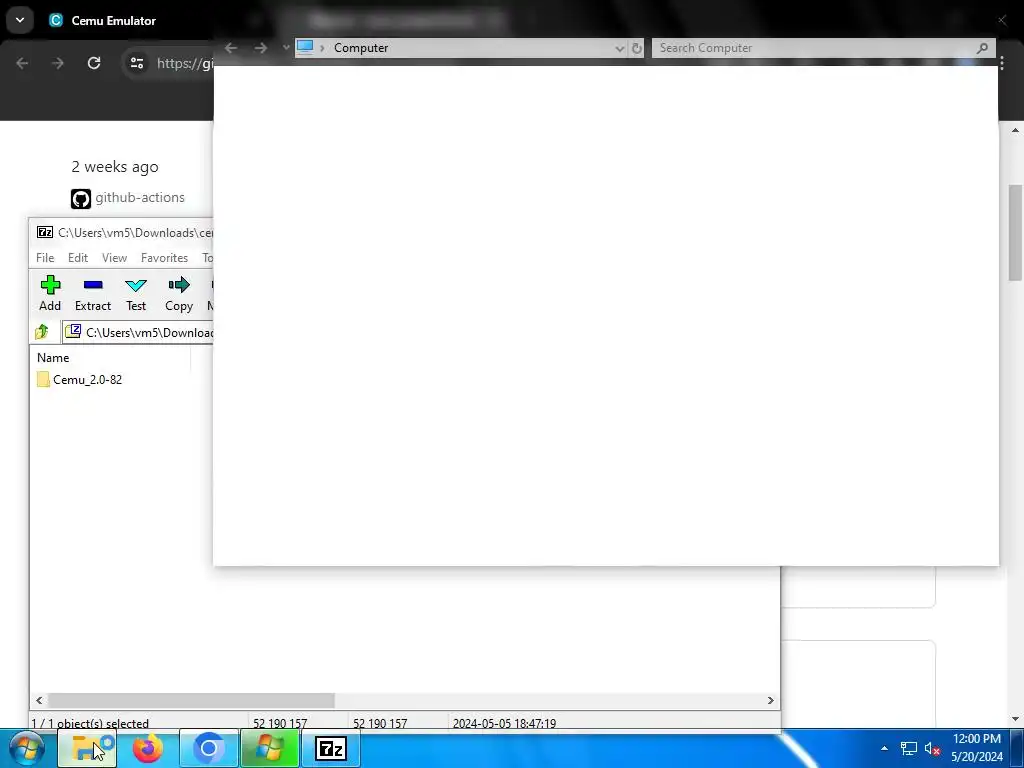Go forward in the browser
The width and height of the screenshot is (1024, 768).
click(57, 63)
